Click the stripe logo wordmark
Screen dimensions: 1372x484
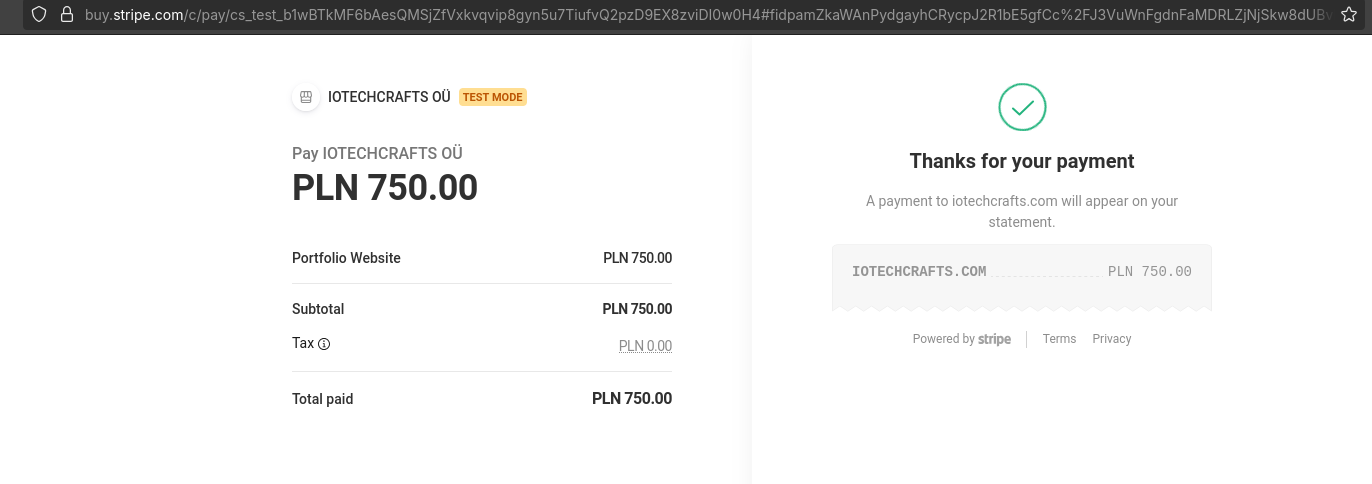(994, 339)
